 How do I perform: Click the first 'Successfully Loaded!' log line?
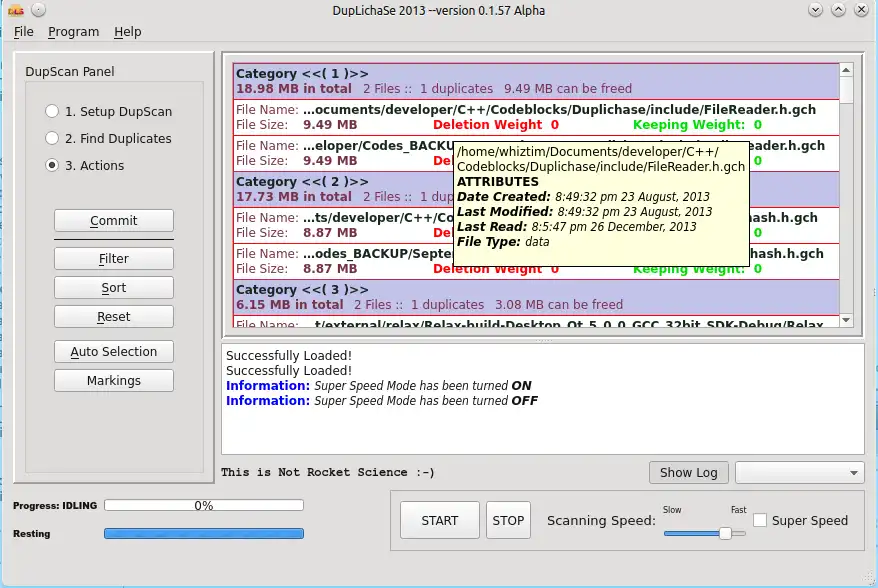[289, 356]
